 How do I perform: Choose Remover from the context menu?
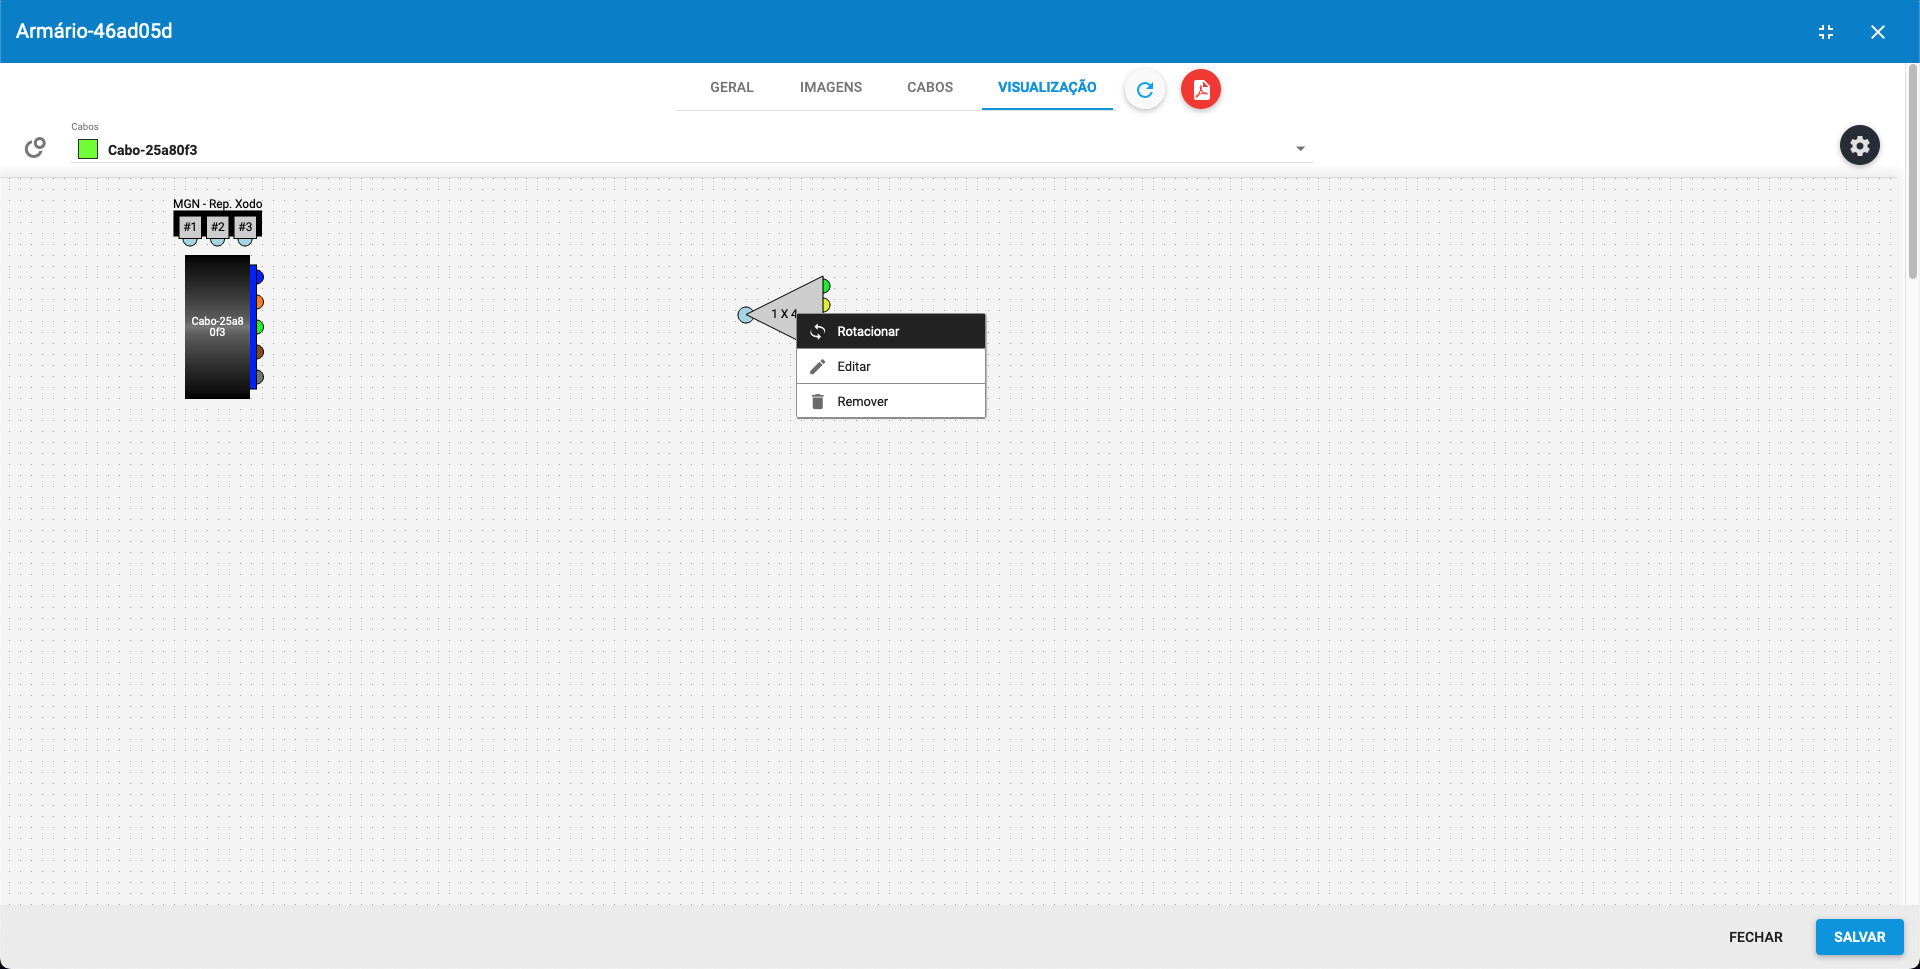coord(891,401)
